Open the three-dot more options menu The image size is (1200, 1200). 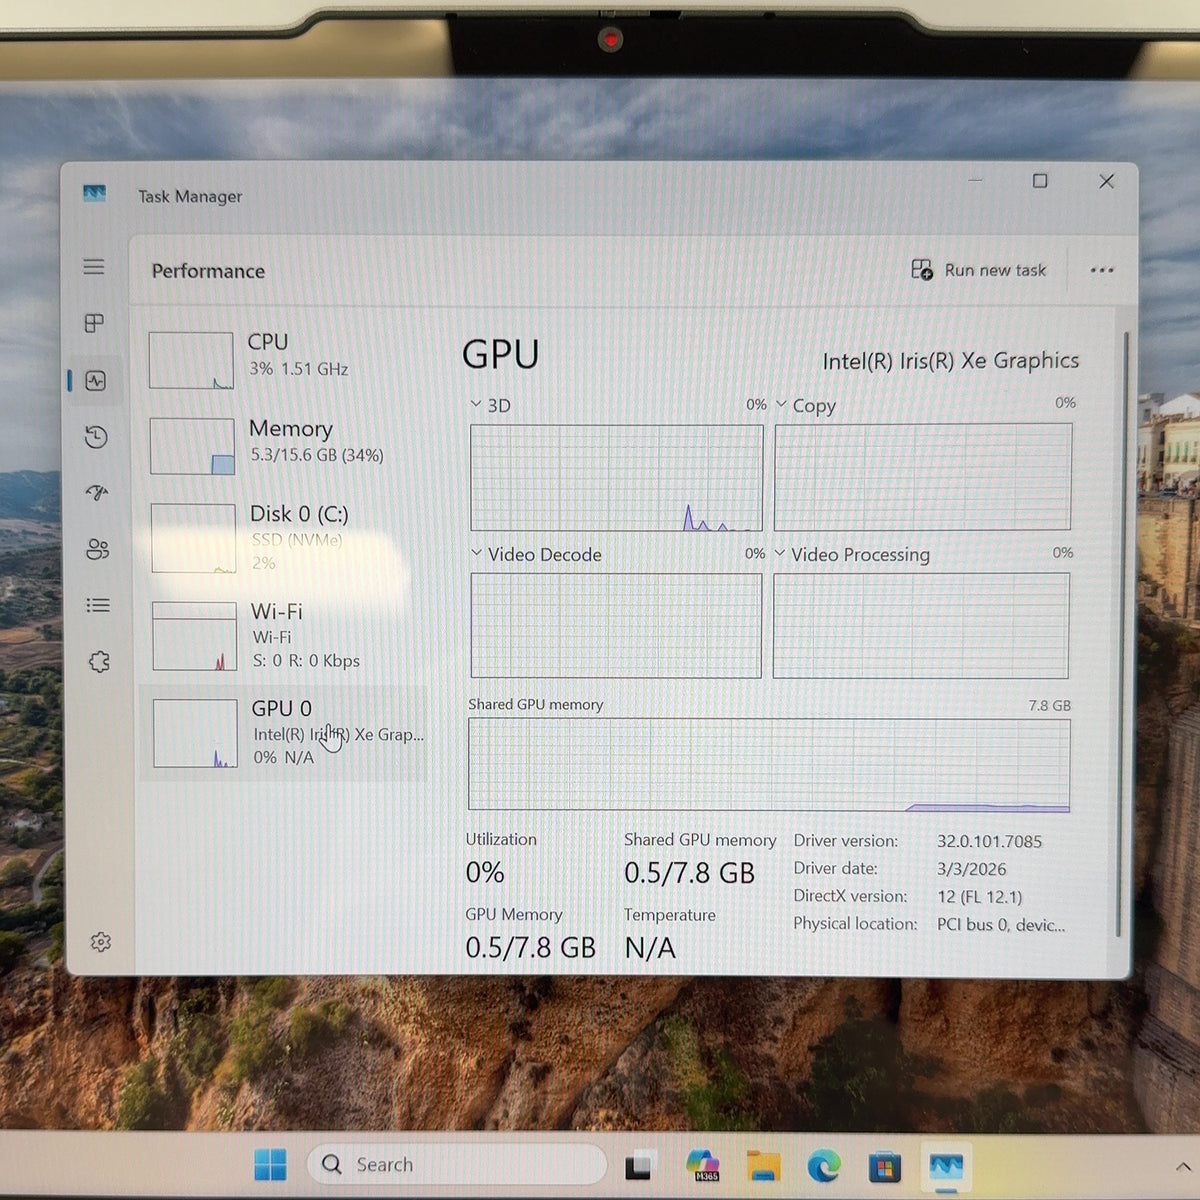point(1102,270)
